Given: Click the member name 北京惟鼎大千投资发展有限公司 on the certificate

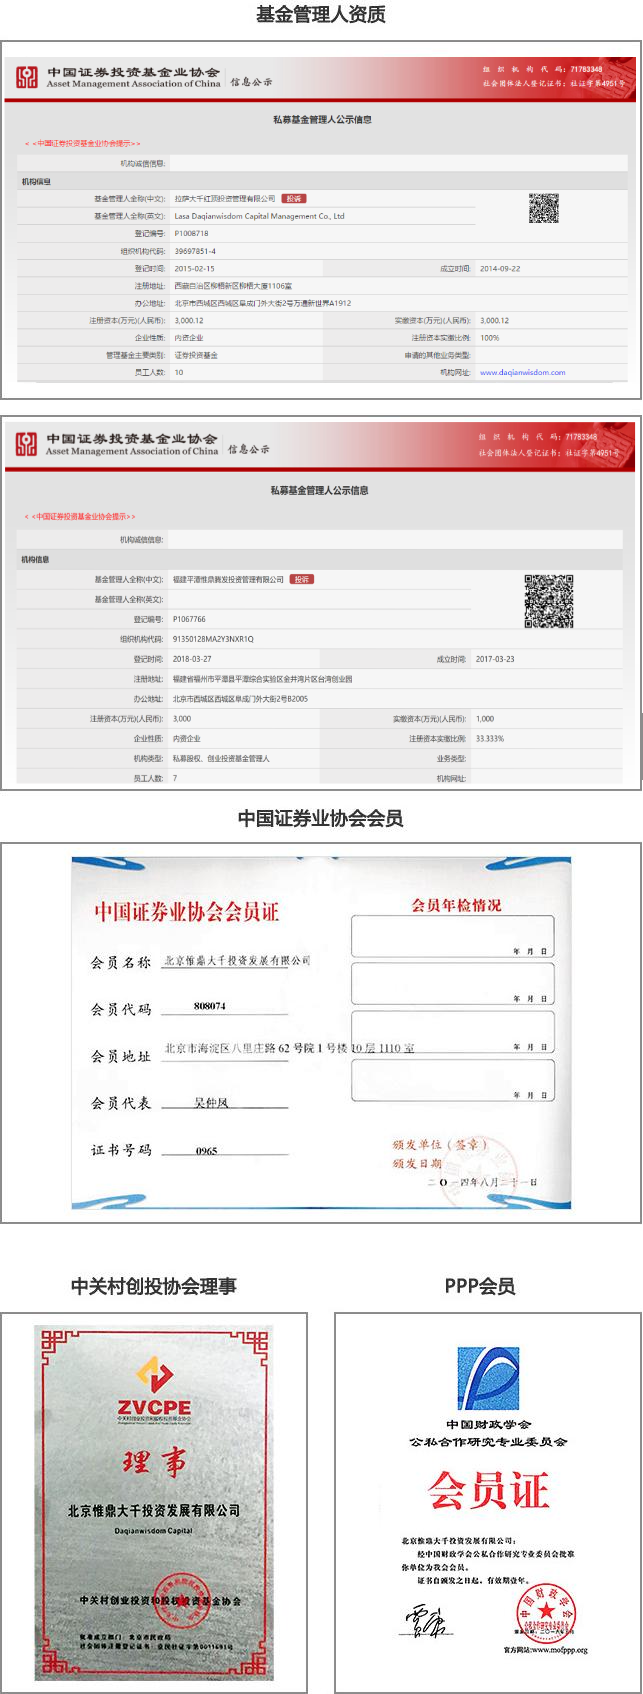Looking at the screenshot, I should click(238, 960).
